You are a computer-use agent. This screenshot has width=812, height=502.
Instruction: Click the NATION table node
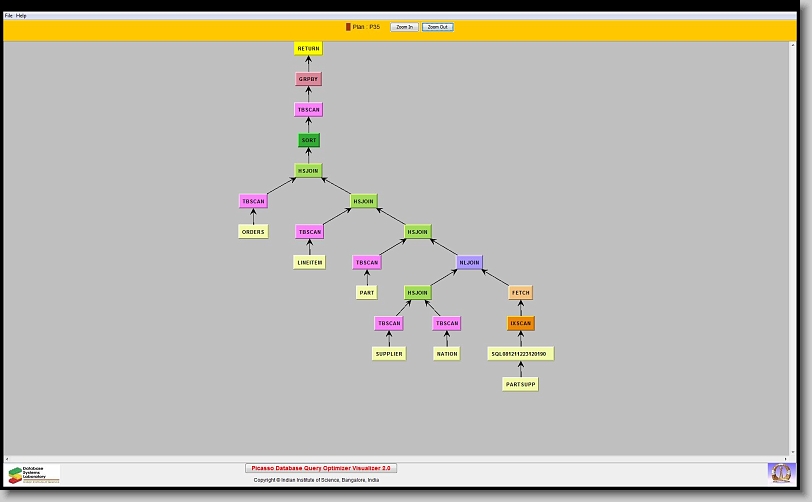pyautogui.click(x=446, y=354)
